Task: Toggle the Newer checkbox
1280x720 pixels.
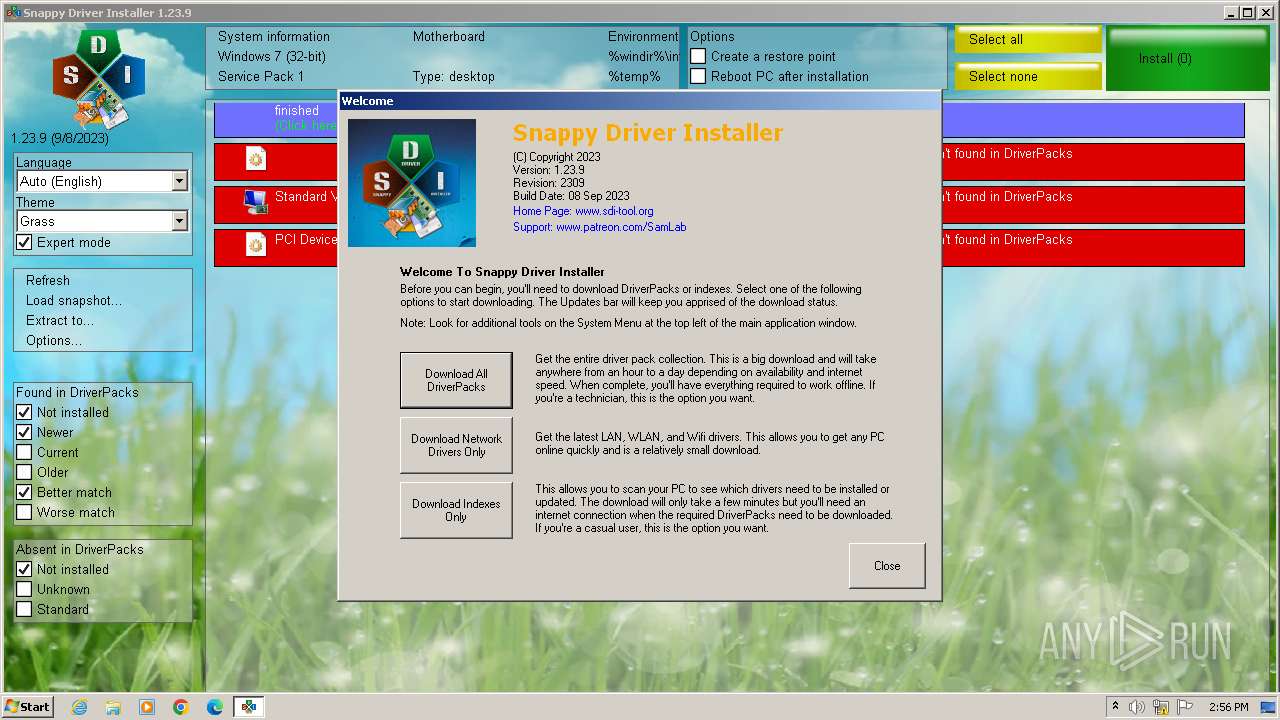Action: coord(25,432)
